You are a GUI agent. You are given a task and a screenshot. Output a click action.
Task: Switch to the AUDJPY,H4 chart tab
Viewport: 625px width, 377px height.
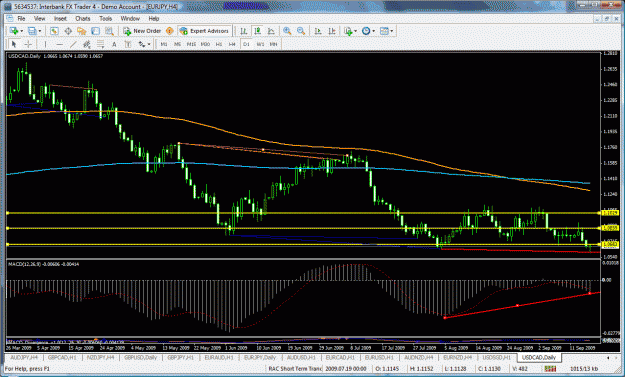(24, 357)
